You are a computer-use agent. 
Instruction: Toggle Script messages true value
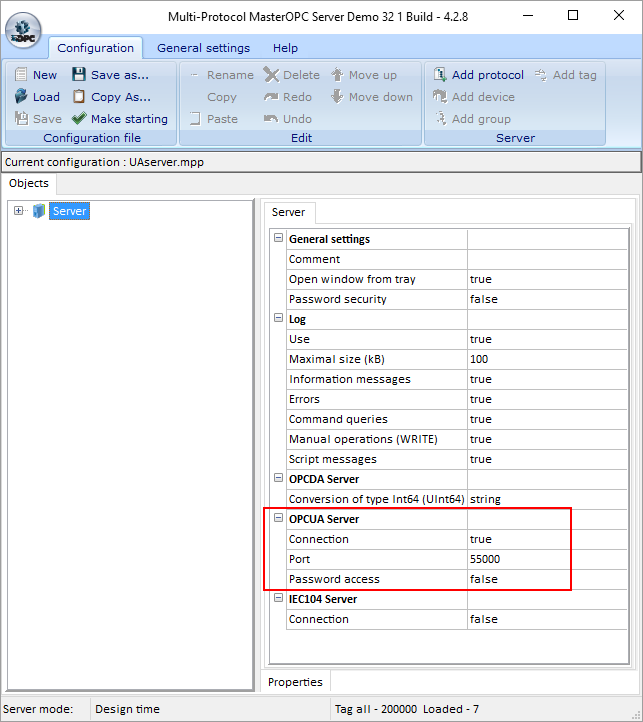547,459
